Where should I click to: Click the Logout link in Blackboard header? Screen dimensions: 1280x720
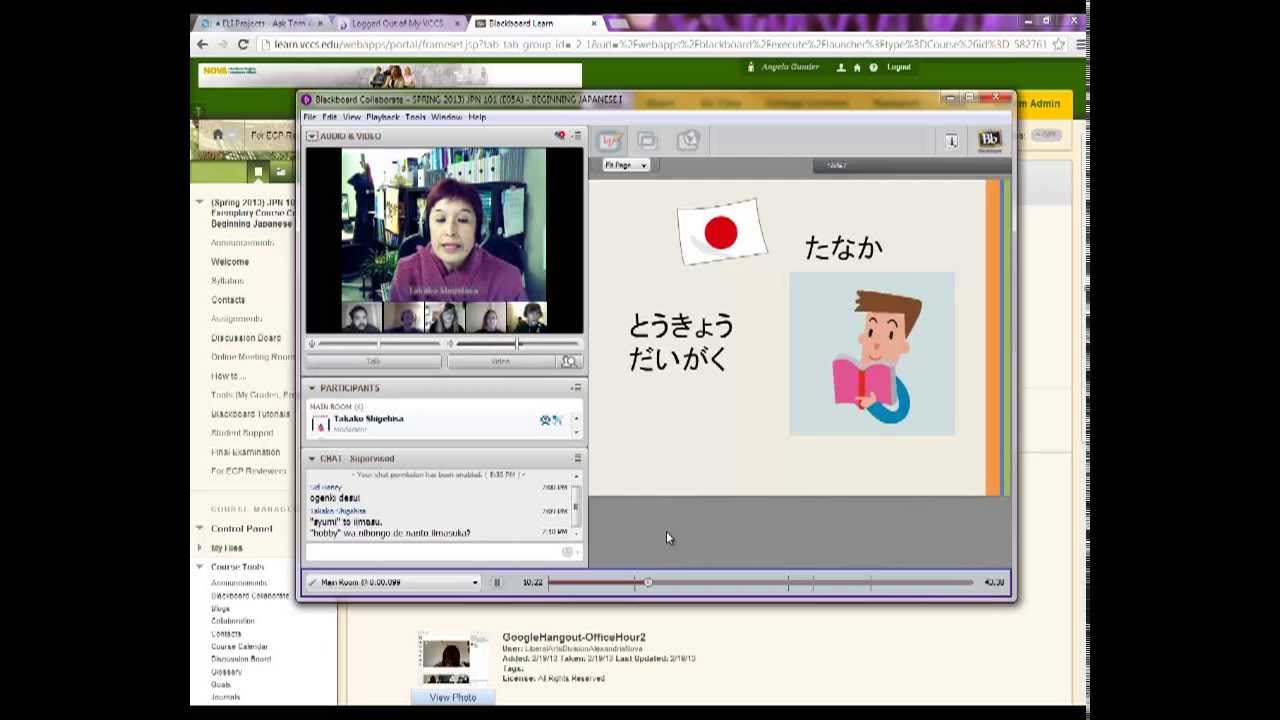click(x=898, y=67)
